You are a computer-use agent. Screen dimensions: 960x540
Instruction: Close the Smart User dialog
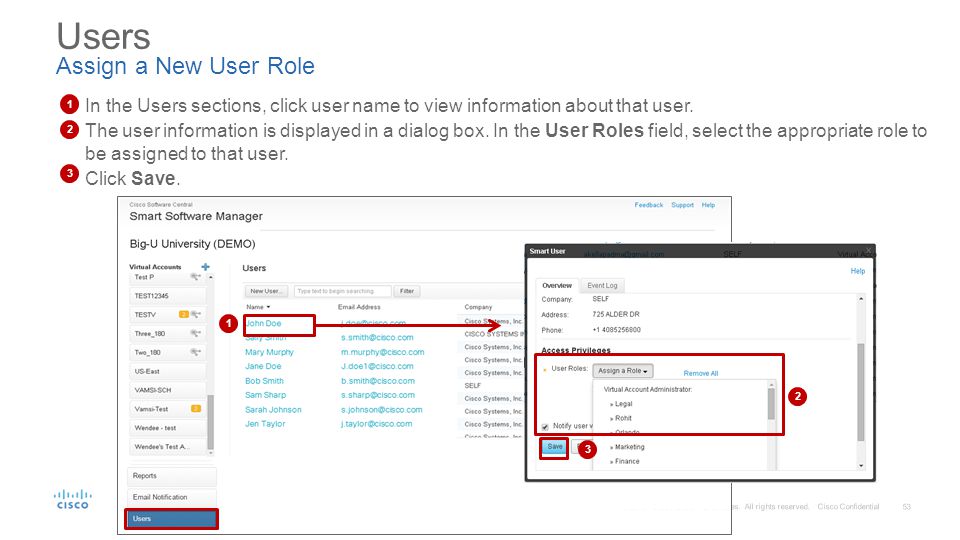tap(868, 251)
